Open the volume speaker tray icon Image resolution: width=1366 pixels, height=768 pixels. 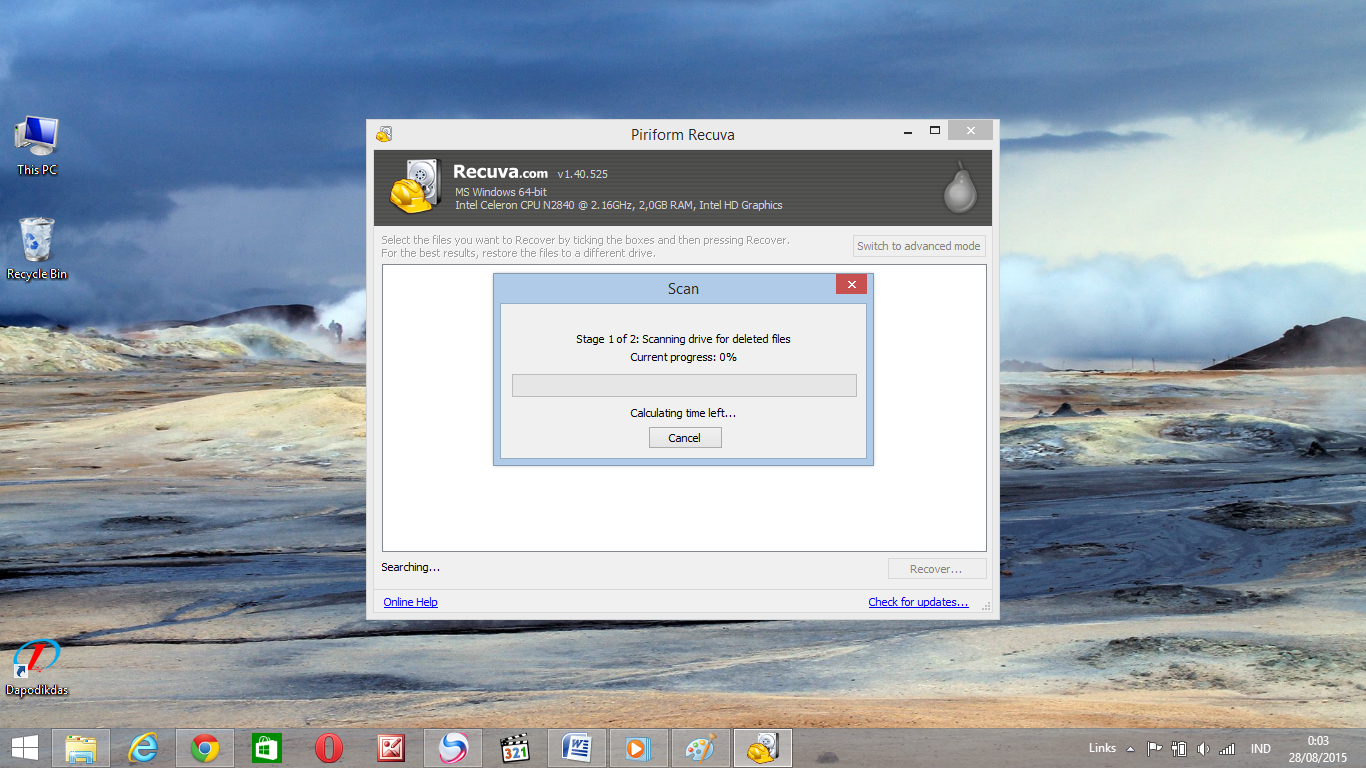(1203, 748)
